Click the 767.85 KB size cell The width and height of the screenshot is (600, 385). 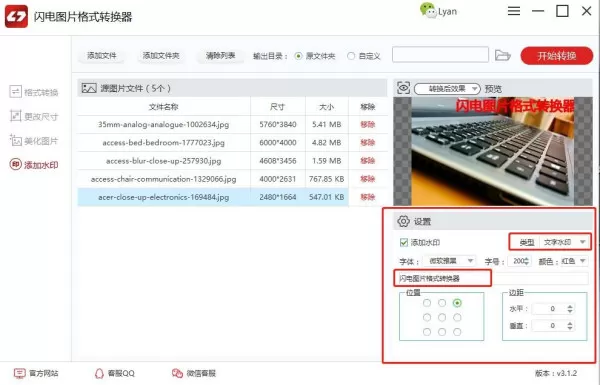(326, 179)
